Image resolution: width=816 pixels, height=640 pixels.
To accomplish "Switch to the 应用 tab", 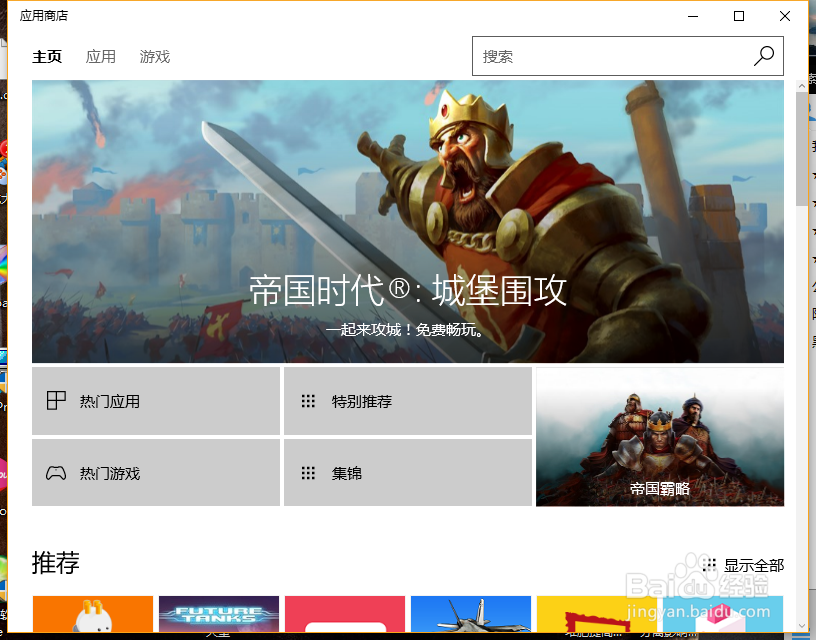I will click(100, 56).
